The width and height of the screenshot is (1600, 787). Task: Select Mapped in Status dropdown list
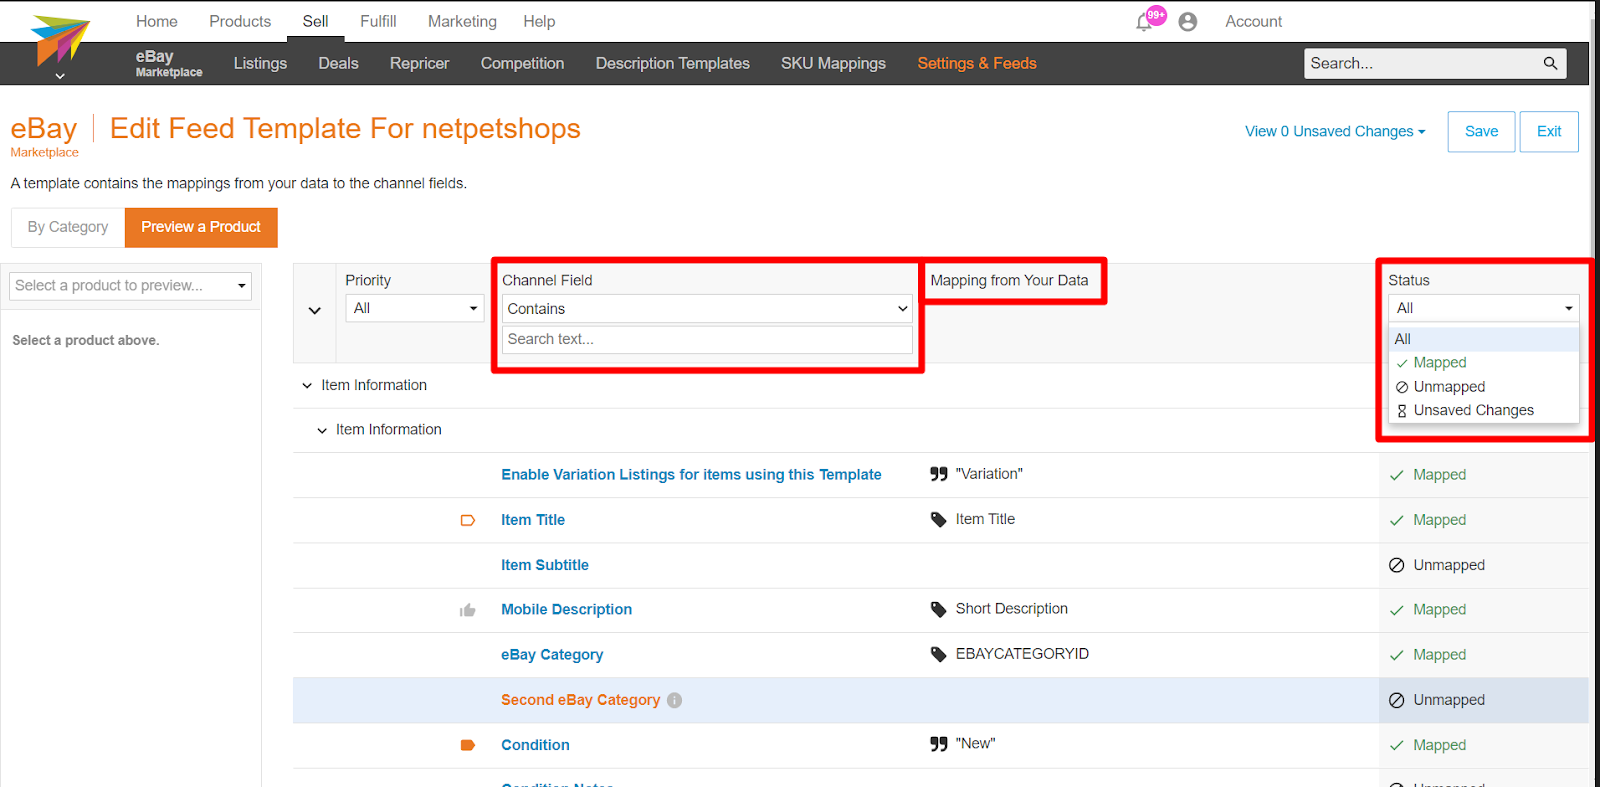tap(1484, 363)
